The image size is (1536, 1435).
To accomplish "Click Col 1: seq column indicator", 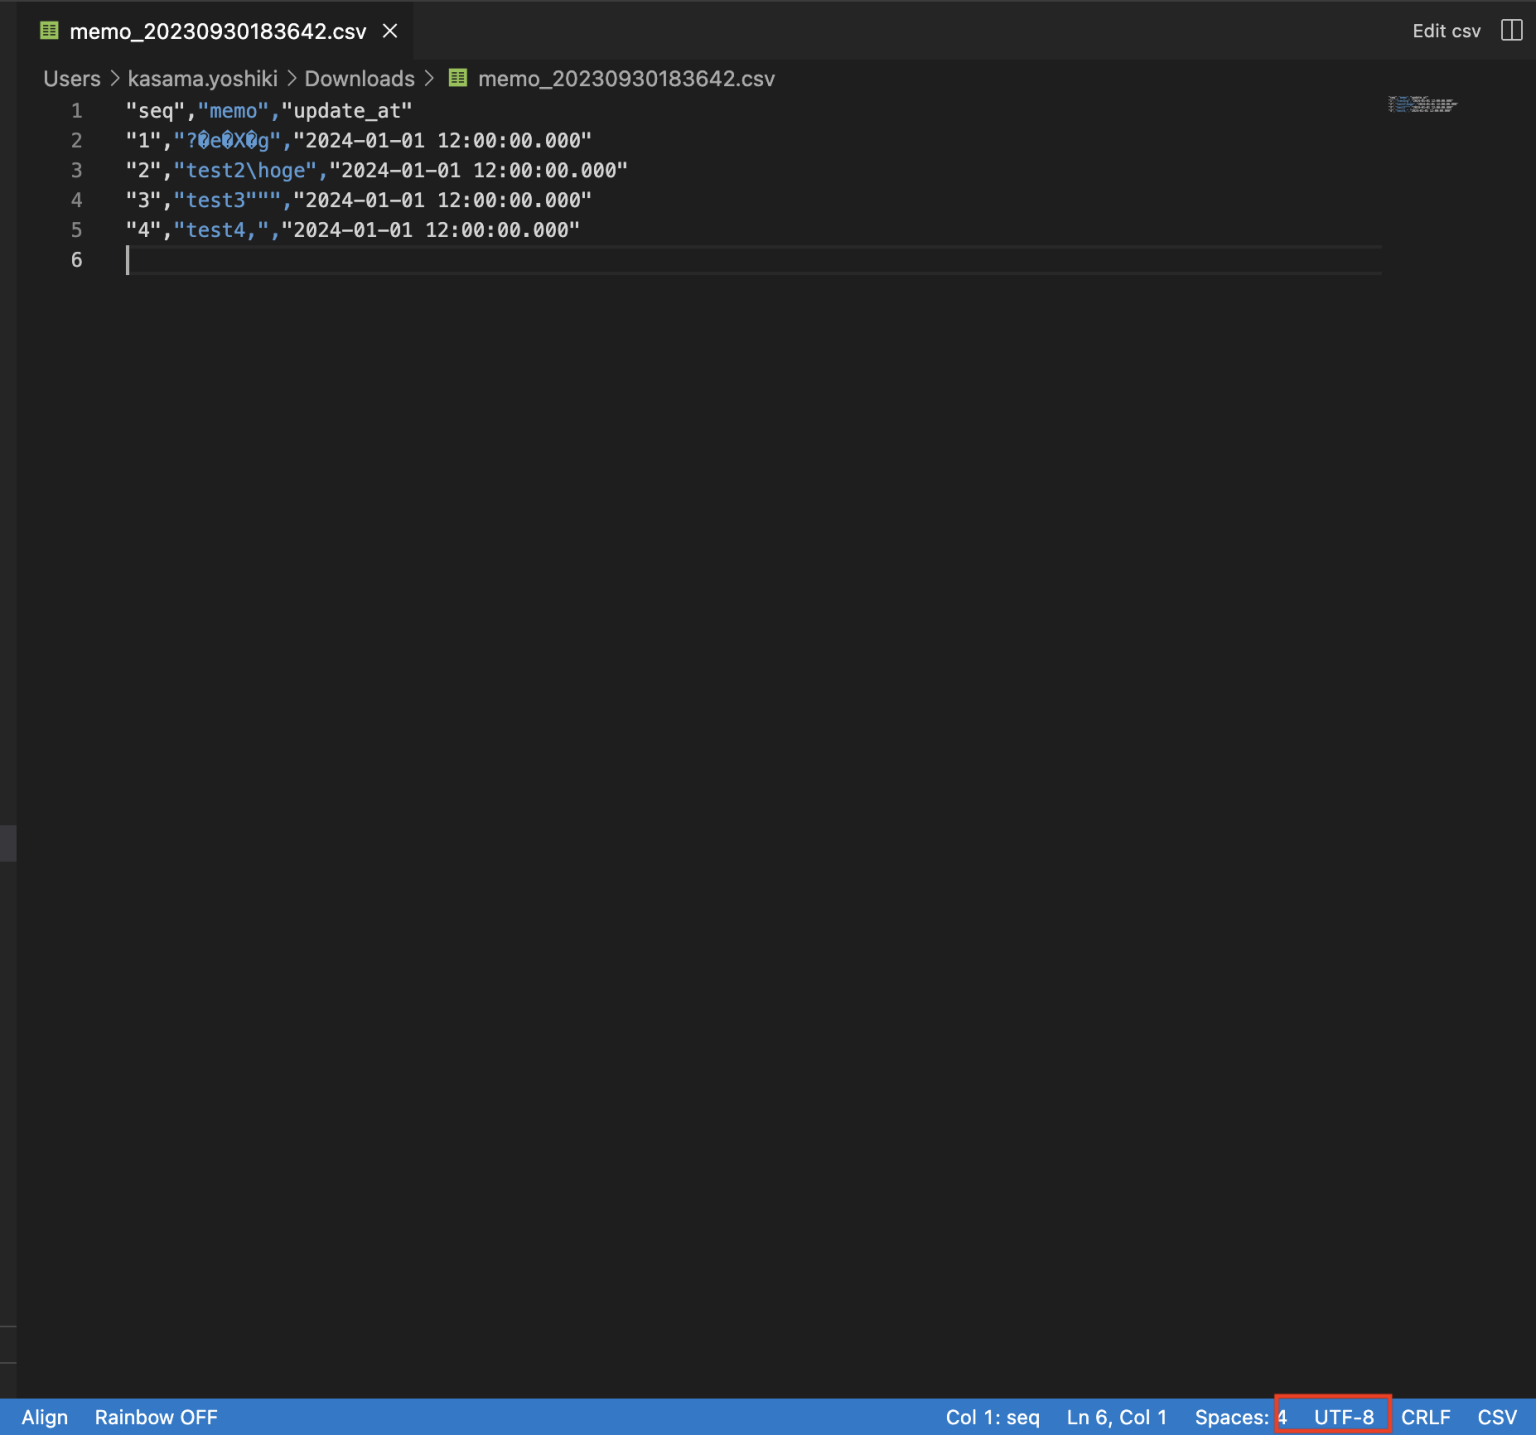I will (993, 1417).
